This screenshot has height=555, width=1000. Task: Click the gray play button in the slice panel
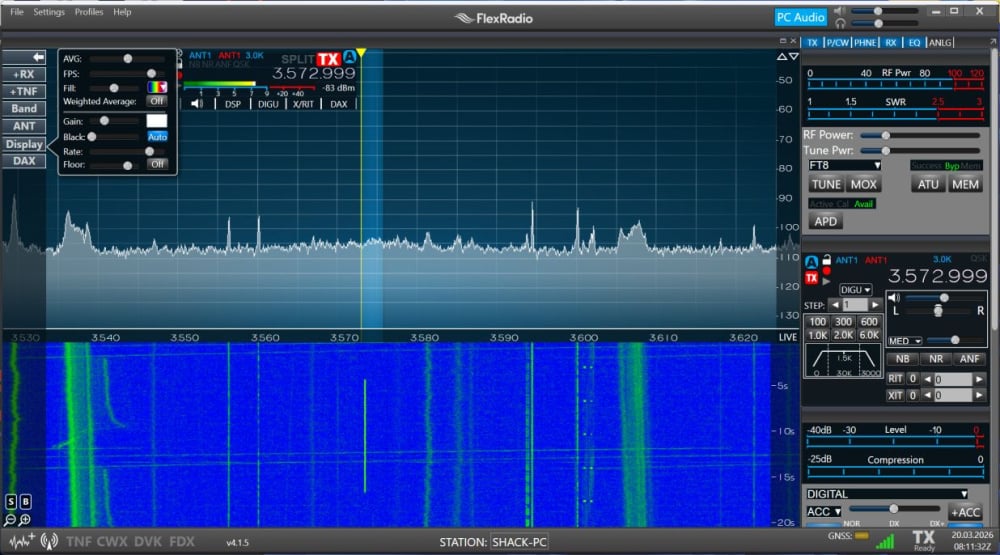click(x=827, y=281)
